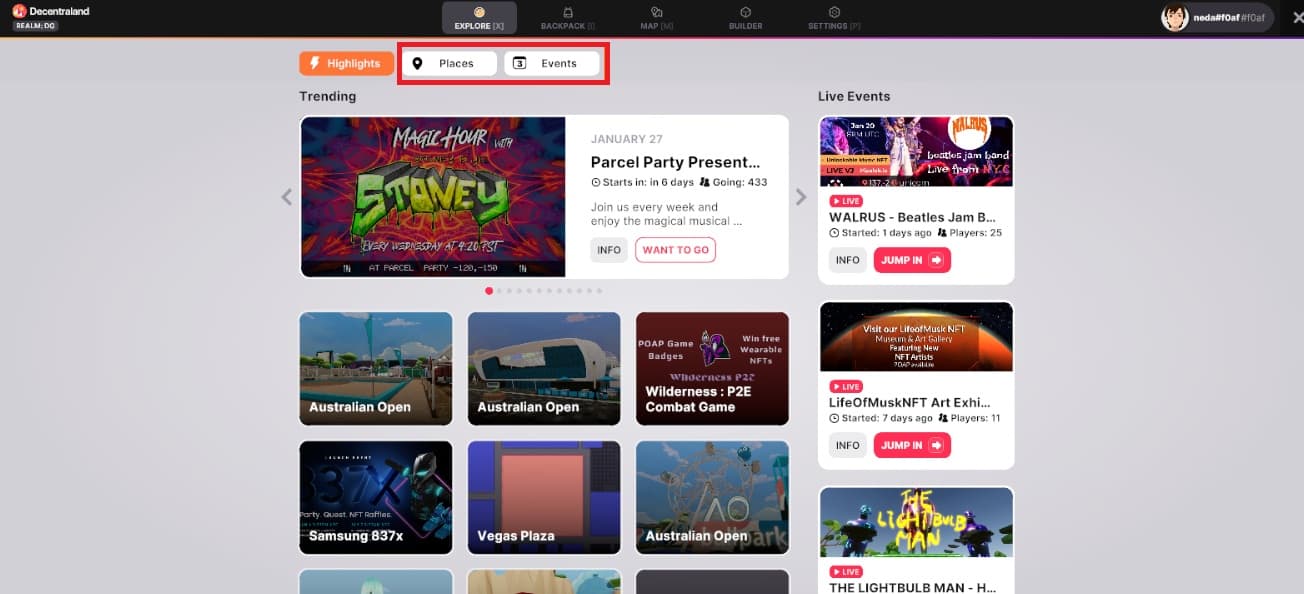Screen dimensions: 1304x594
Task: Click the profile avatar picture
Action: (1175, 17)
